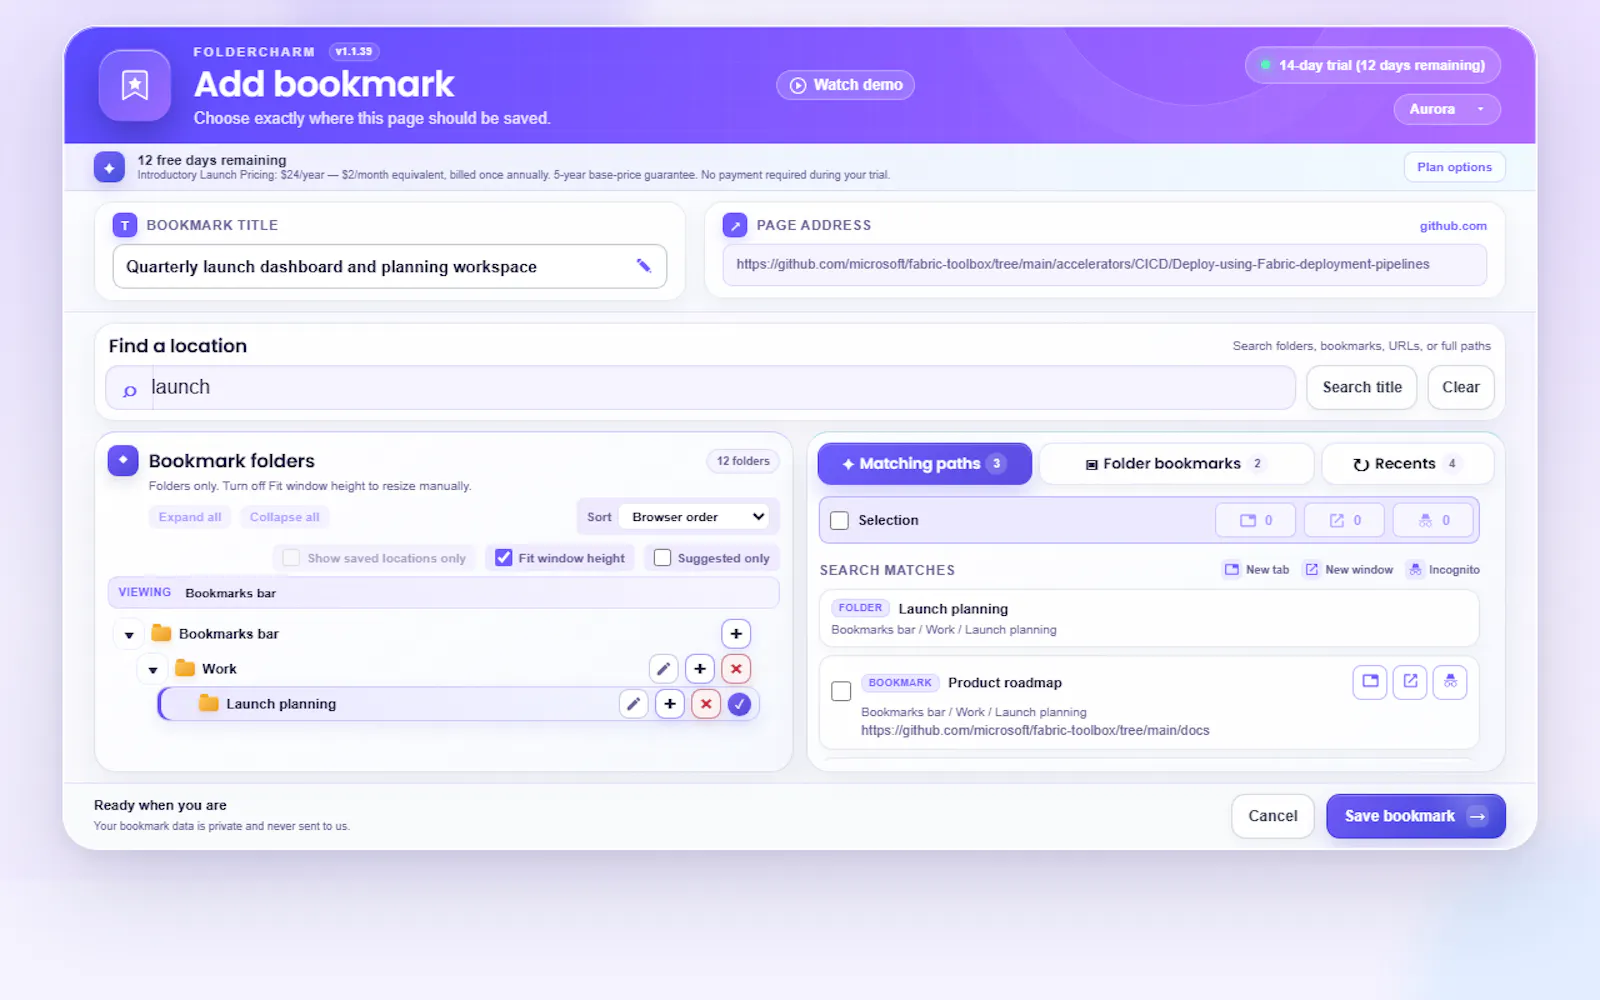1600x1000 pixels.
Task: Add a subfolder to Bookmarks bar
Action: click(x=736, y=634)
